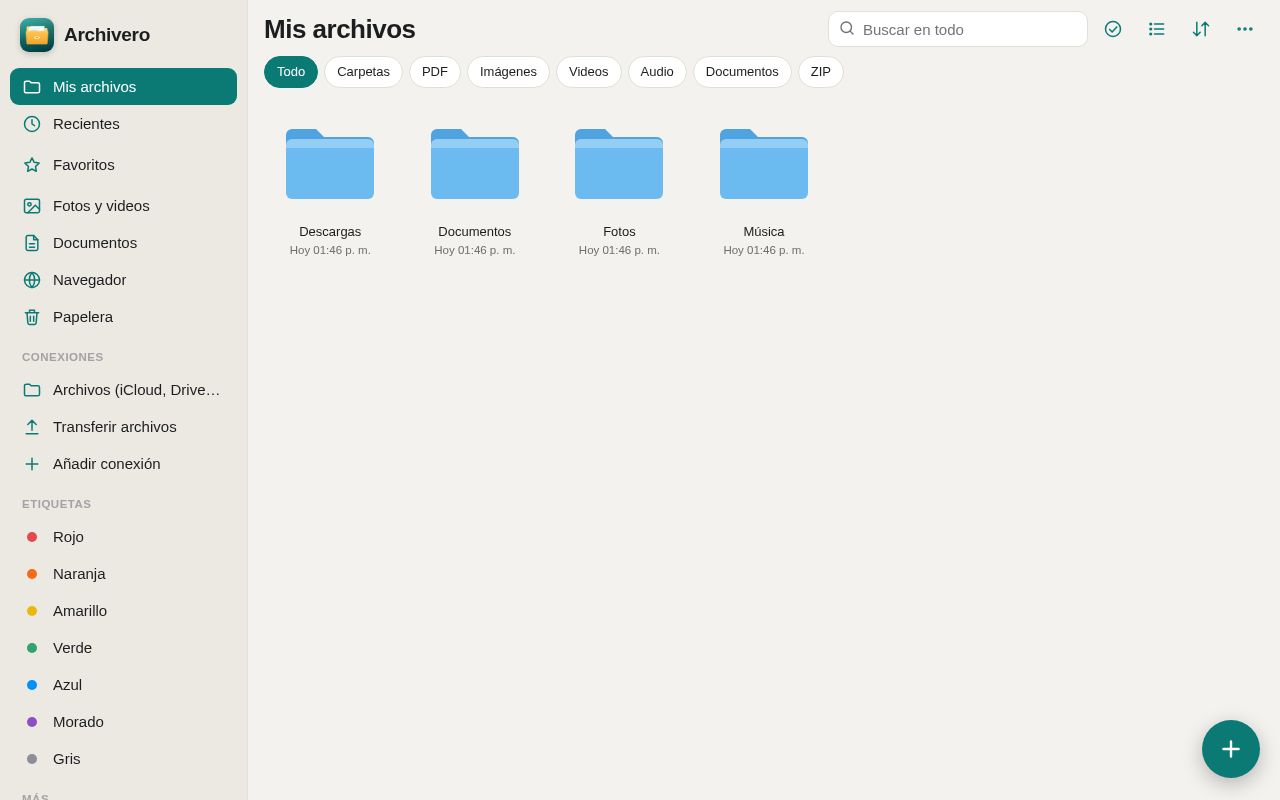Select the Rojo tag
This screenshot has width=1280, height=800.
pos(123,537)
